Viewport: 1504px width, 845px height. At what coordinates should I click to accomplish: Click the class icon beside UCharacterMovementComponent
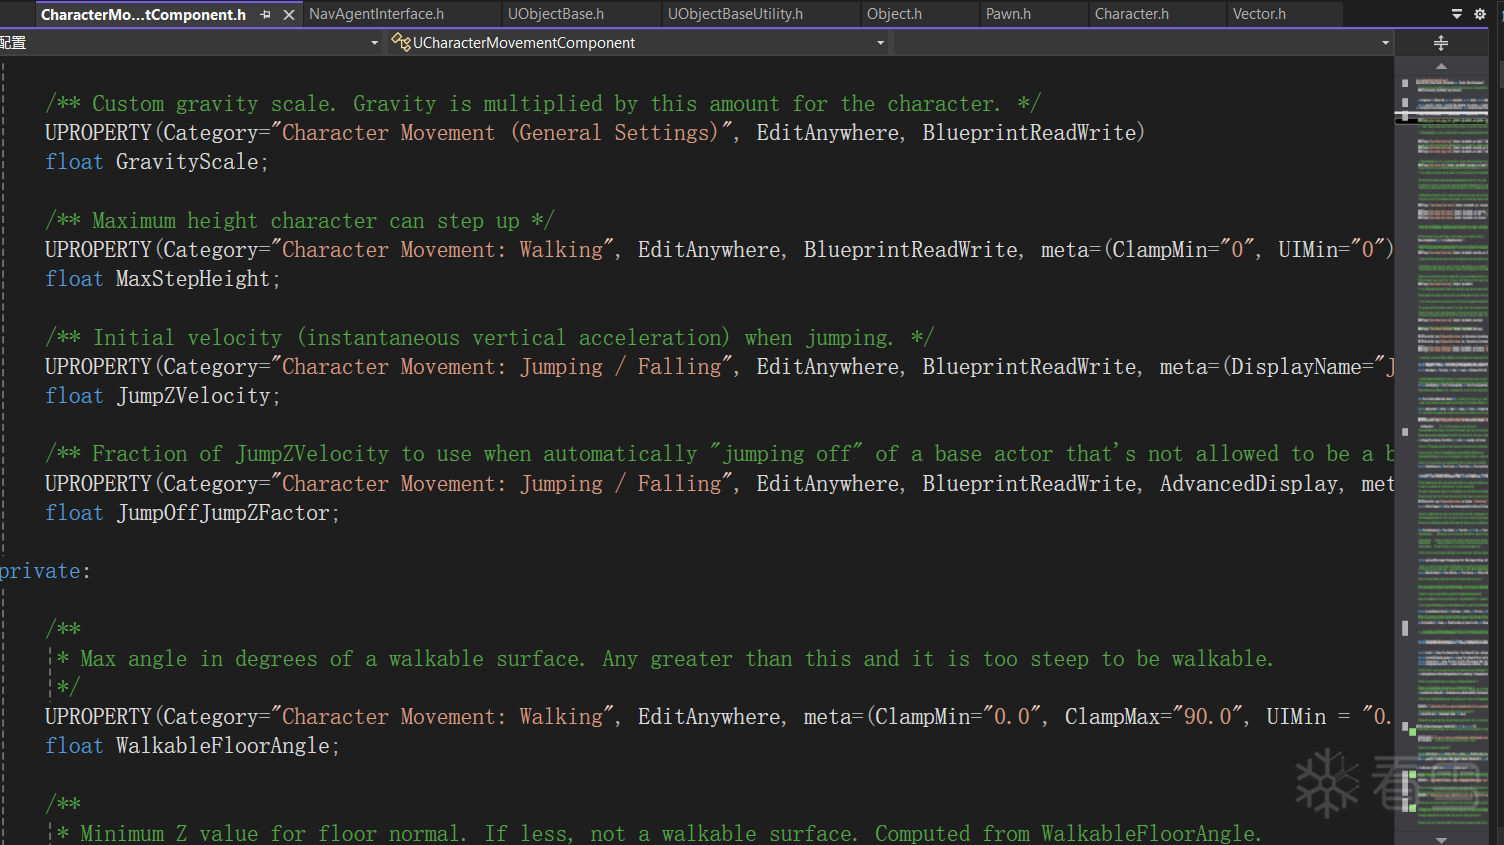400,42
